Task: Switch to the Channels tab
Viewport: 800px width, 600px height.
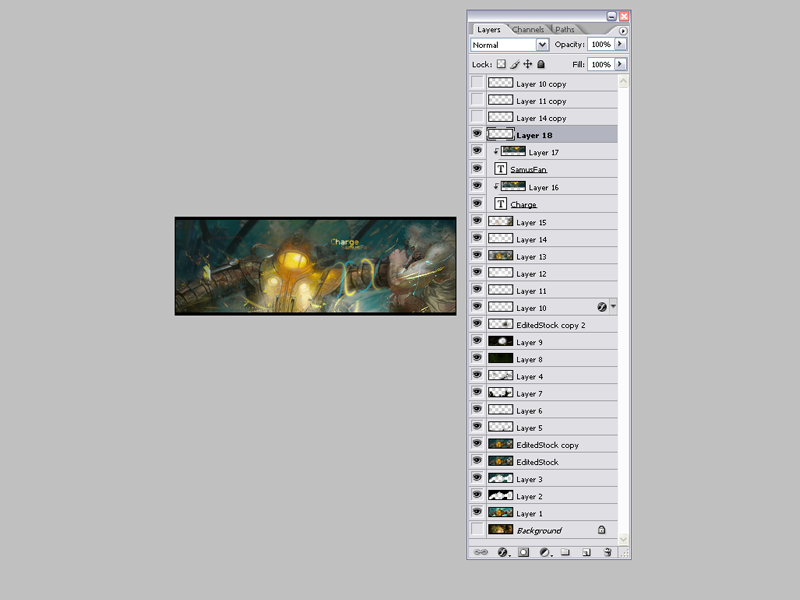Action: pyautogui.click(x=528, y=30)
